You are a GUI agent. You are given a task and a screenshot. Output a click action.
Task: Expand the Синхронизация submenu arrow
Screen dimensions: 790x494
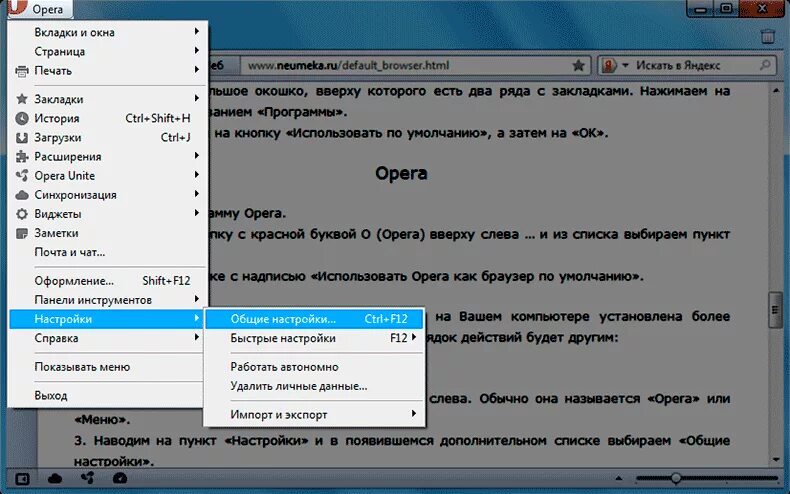pos(196,194)
